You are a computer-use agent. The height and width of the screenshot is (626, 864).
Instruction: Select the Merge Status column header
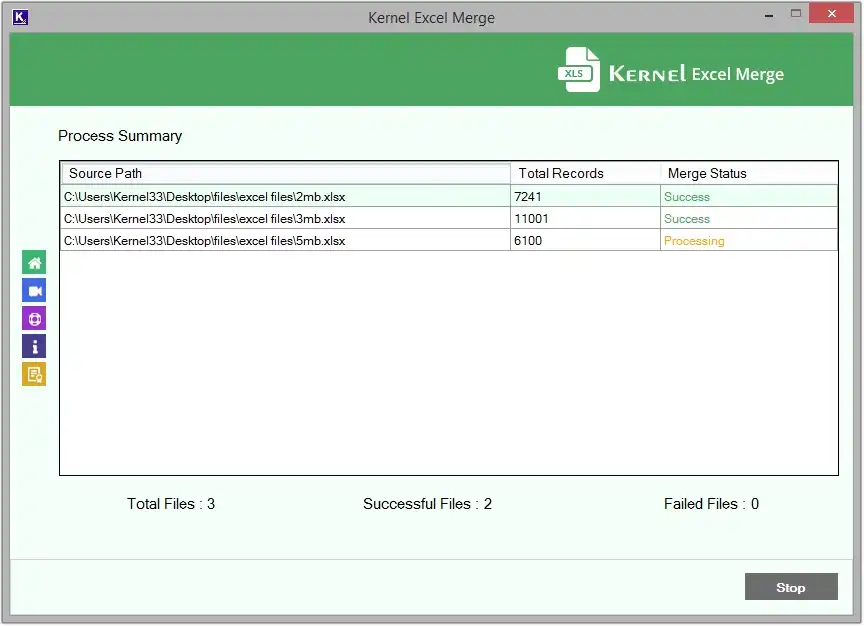pos(707,173)
